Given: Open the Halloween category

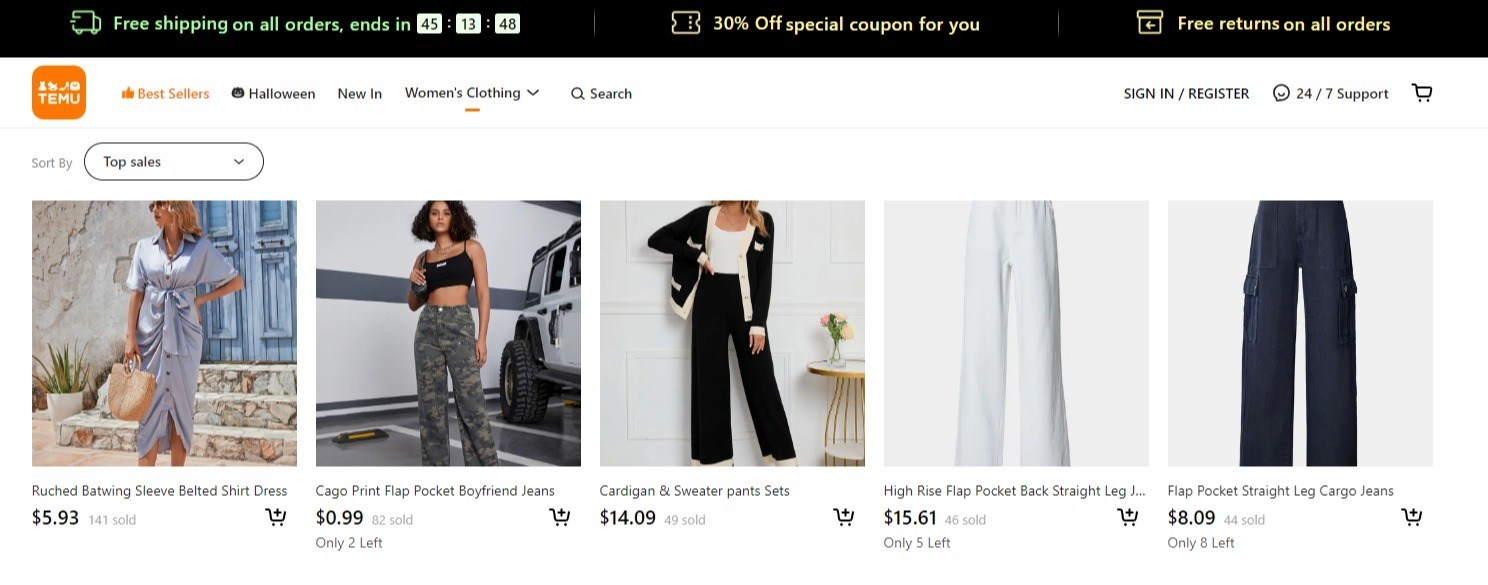Looking at the screenshot, I should [x=273, y=94].
